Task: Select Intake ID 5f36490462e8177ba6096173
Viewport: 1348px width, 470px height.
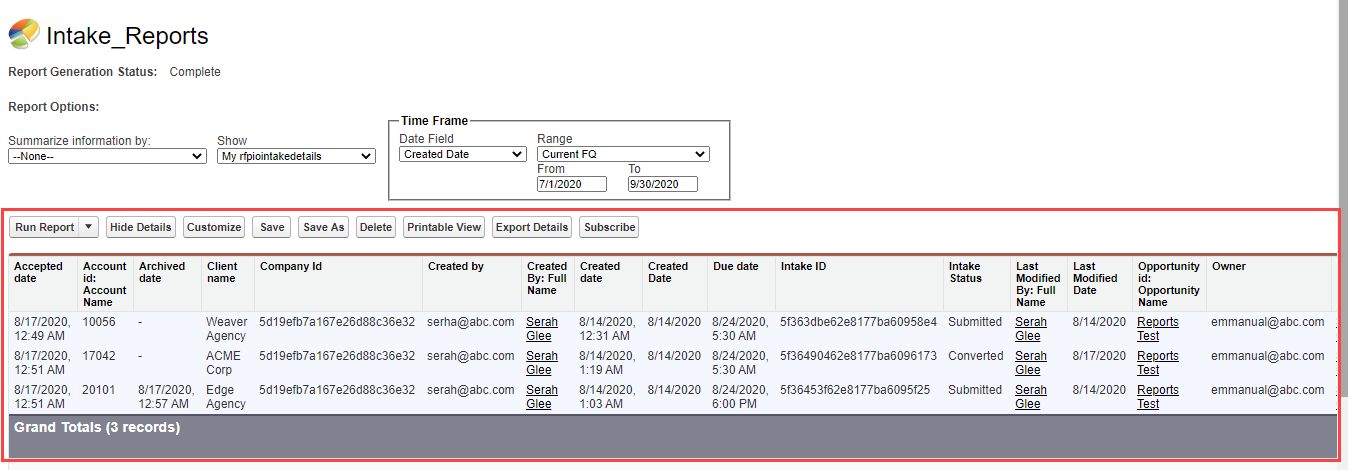Action: pos(858,356)
